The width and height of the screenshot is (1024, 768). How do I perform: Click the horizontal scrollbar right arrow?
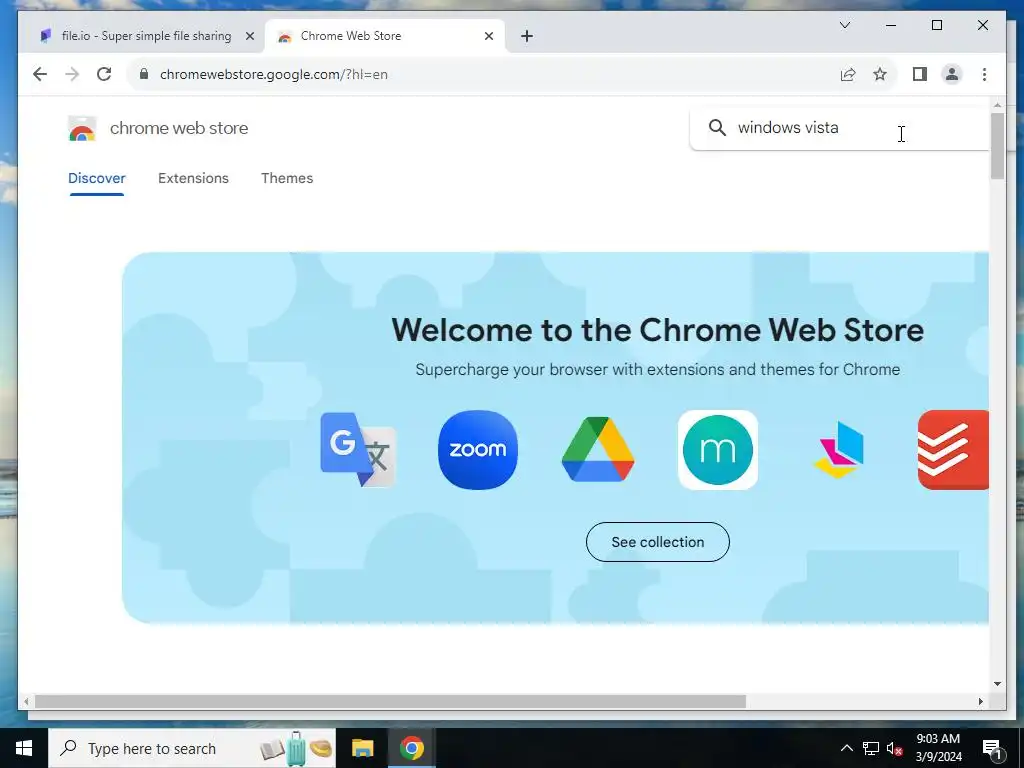coord(980,701)
